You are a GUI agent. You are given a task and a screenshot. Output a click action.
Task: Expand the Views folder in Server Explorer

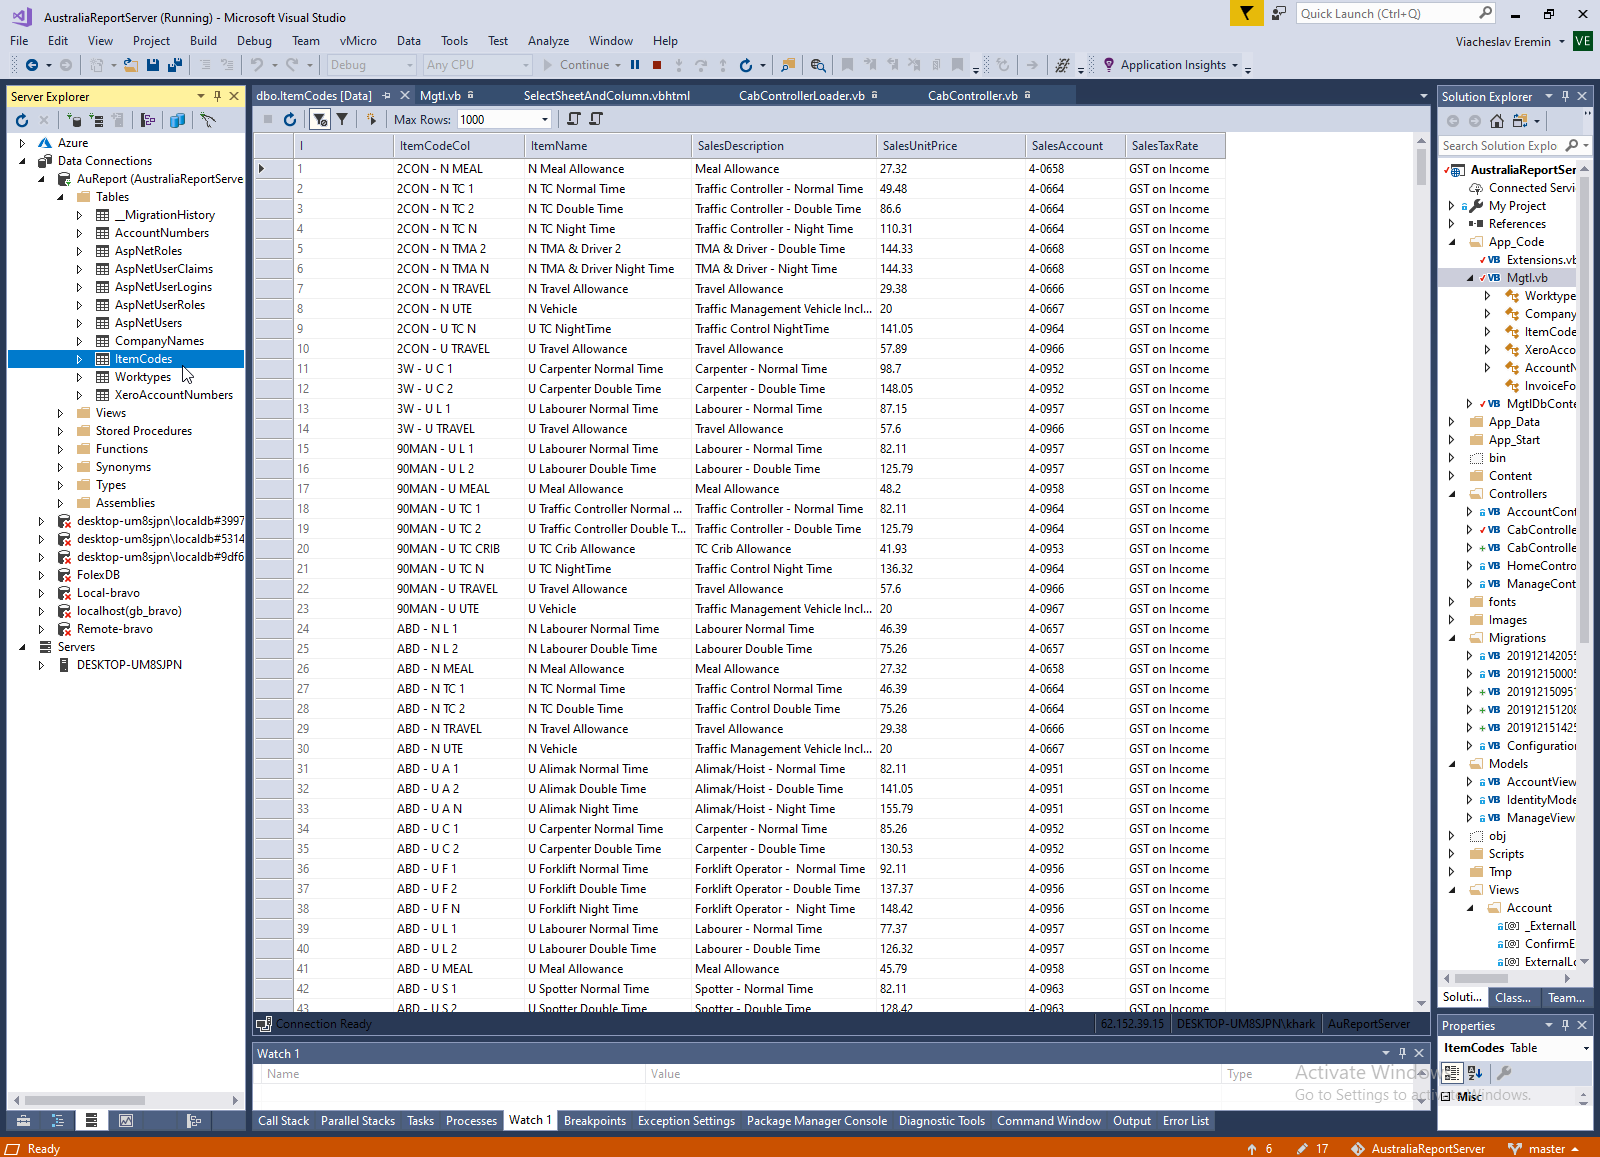point(60,413)
